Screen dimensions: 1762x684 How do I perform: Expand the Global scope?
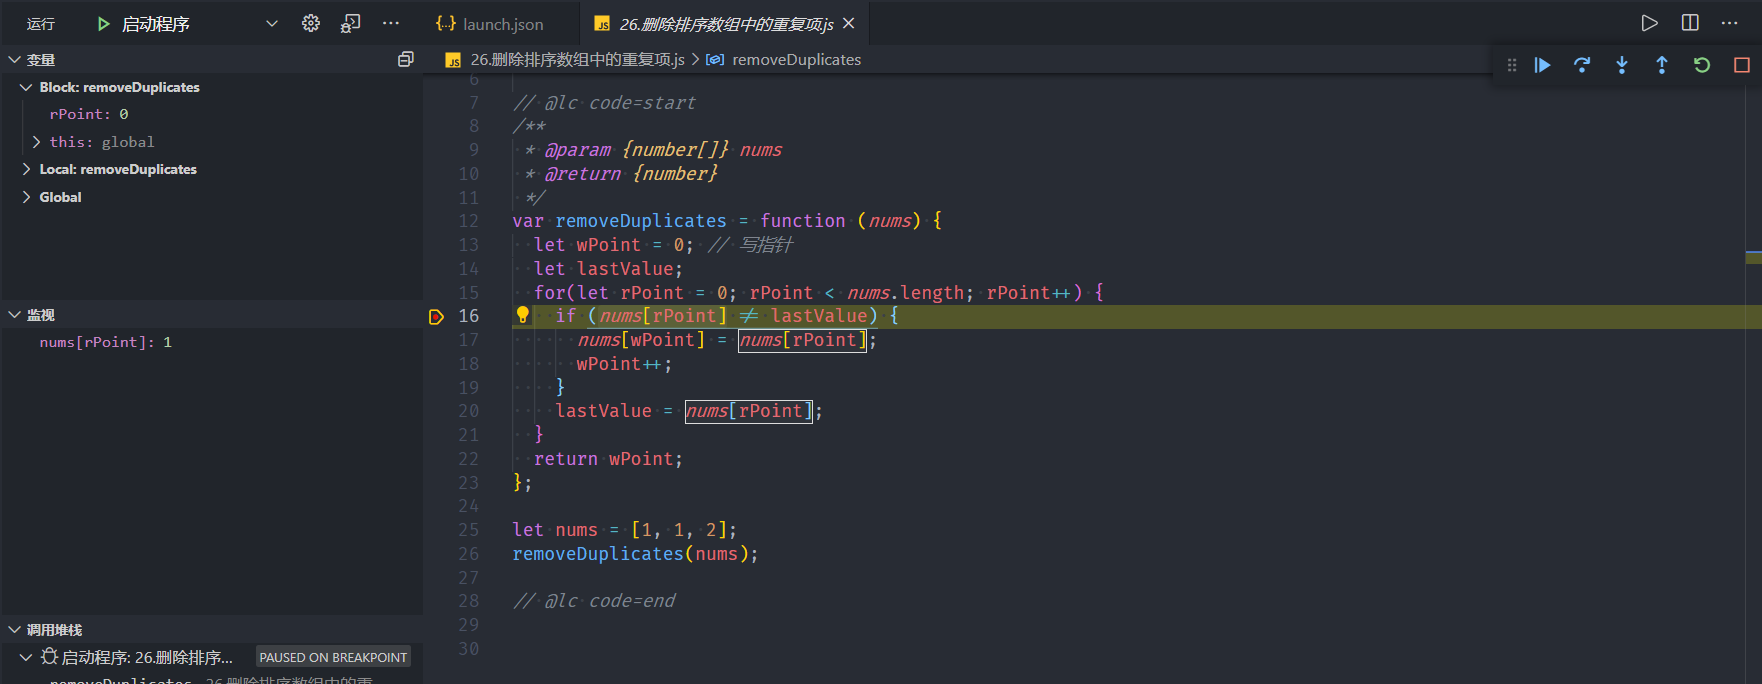pos(26,197)
